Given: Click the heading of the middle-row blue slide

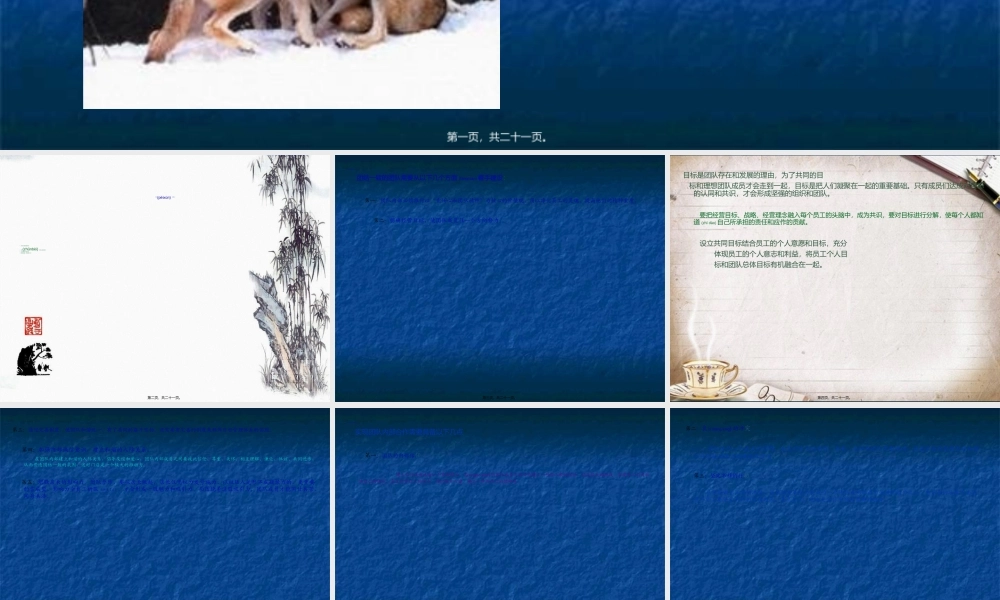Looking at the screenshot, I should tap(430, 178).
